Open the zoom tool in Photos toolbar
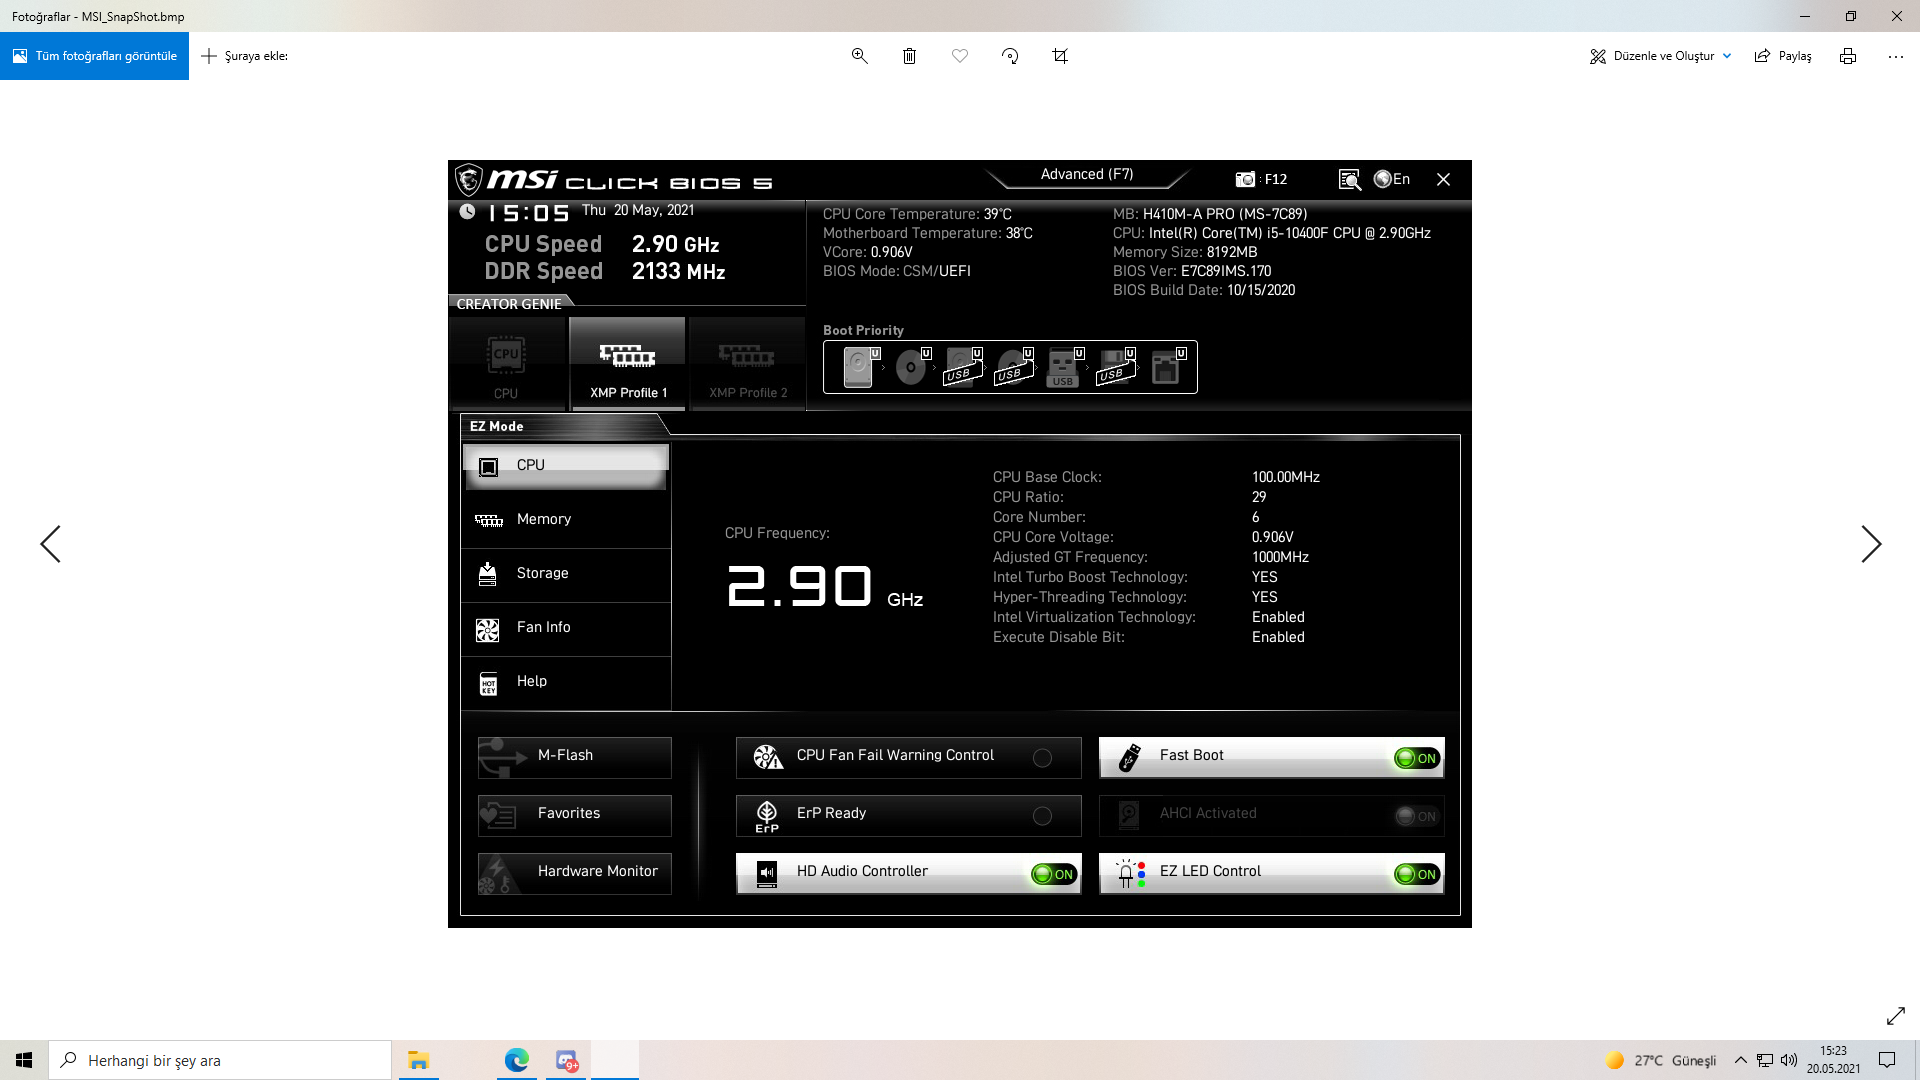 pos(859,56)
